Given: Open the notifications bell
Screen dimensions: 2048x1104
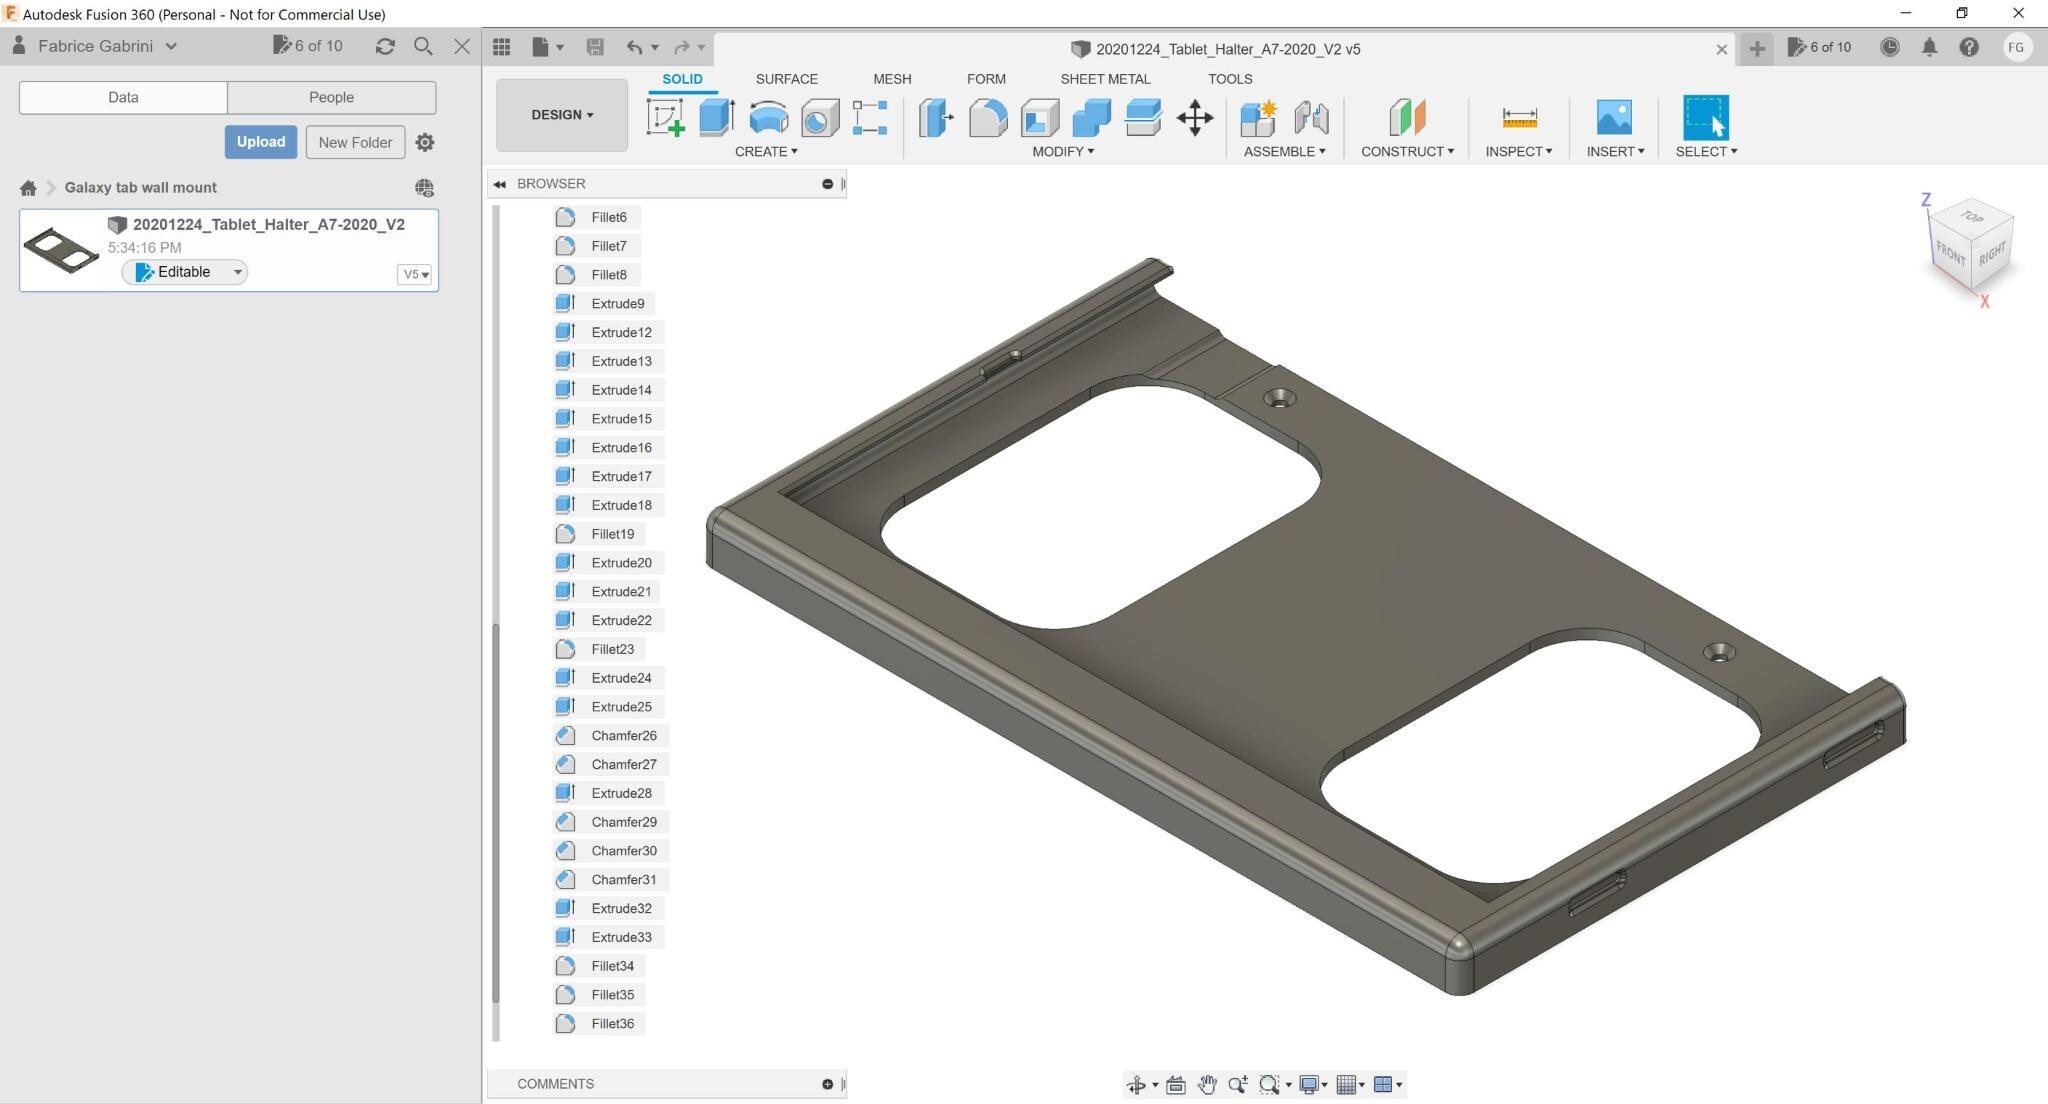Looking at the screenshot, I should pos(1930,47).
